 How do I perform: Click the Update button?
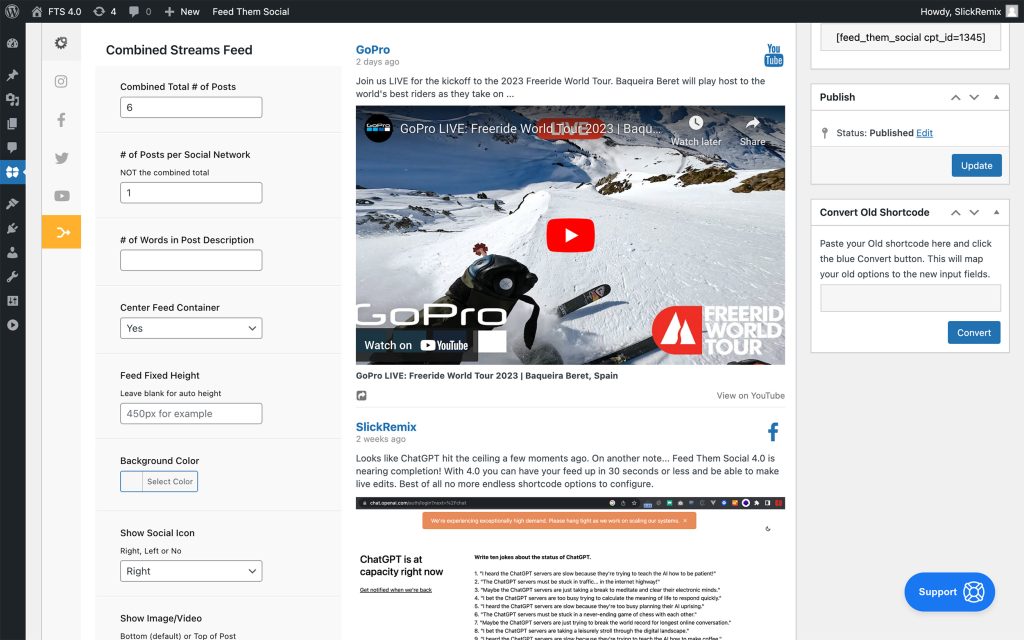click(976, 166)
